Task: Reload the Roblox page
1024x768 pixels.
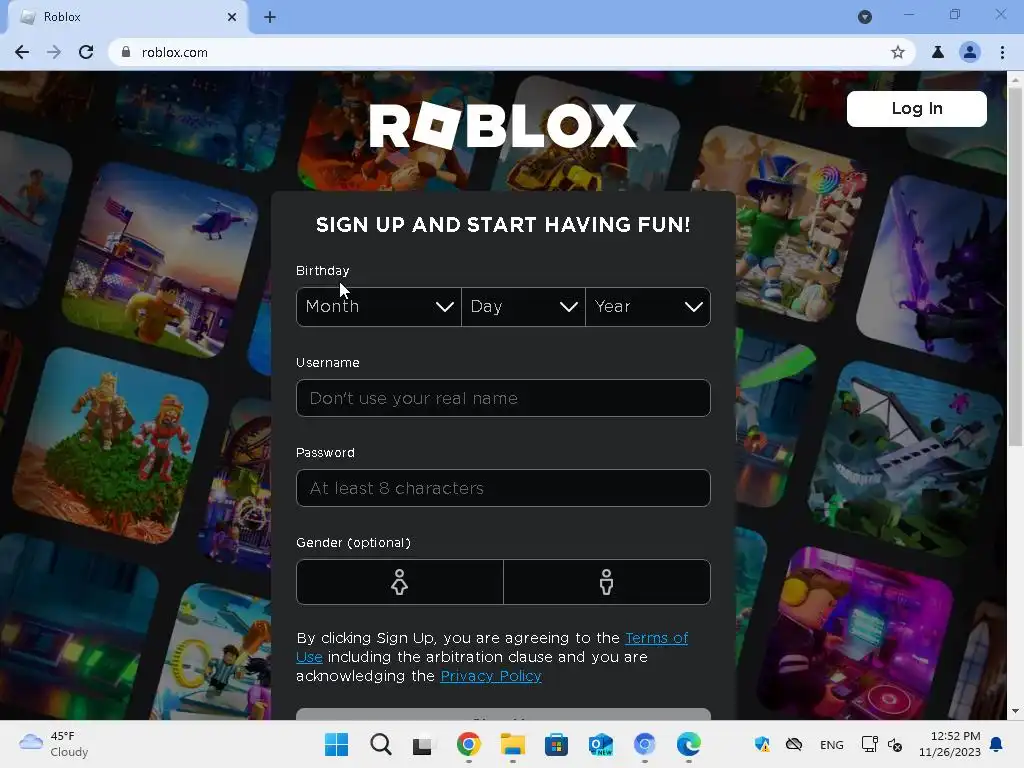Action: coord(86,52)
